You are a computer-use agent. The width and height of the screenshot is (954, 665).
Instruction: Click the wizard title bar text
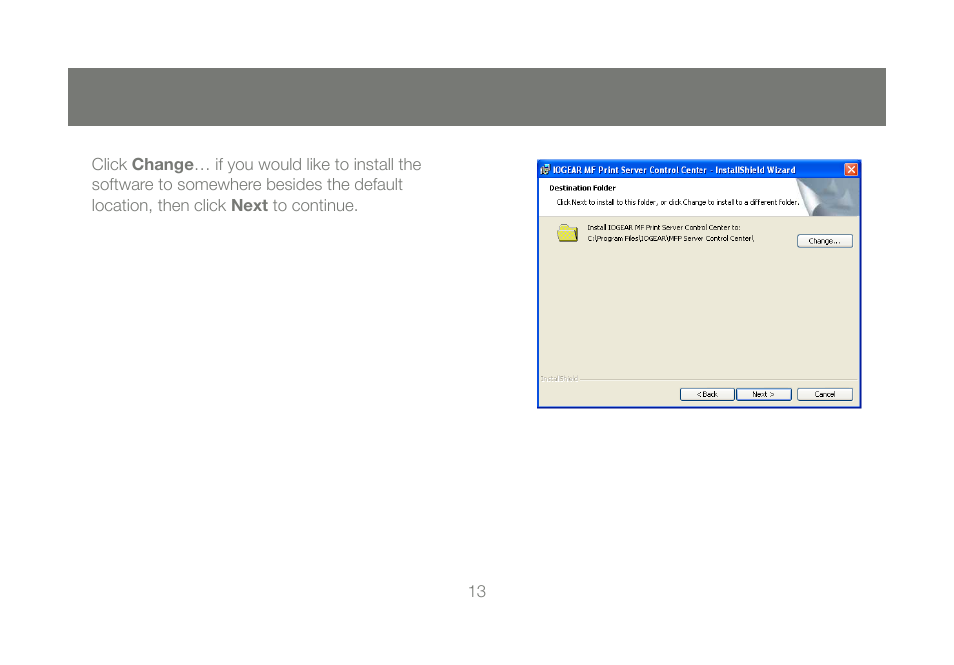(x=674, y=170)
